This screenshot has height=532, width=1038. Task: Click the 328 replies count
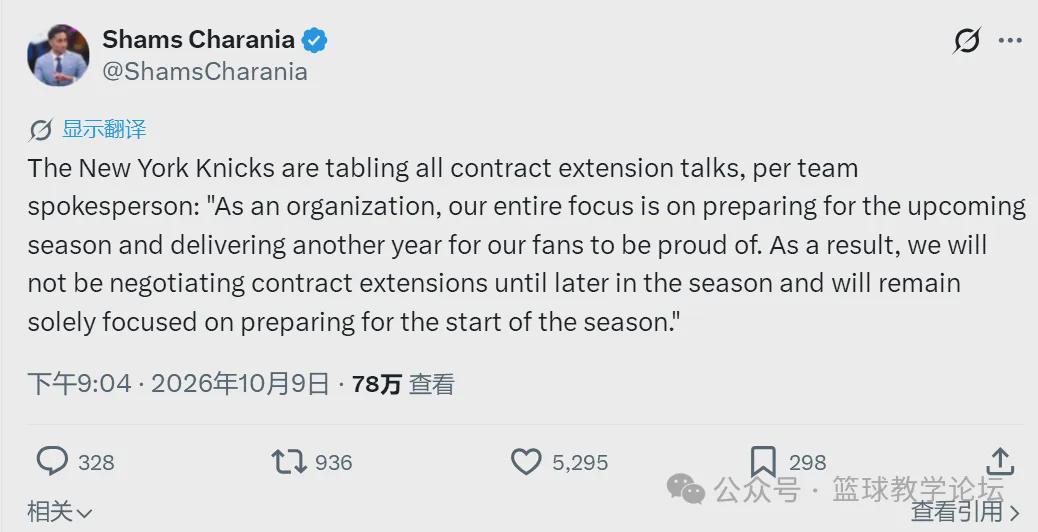[96, 463]
